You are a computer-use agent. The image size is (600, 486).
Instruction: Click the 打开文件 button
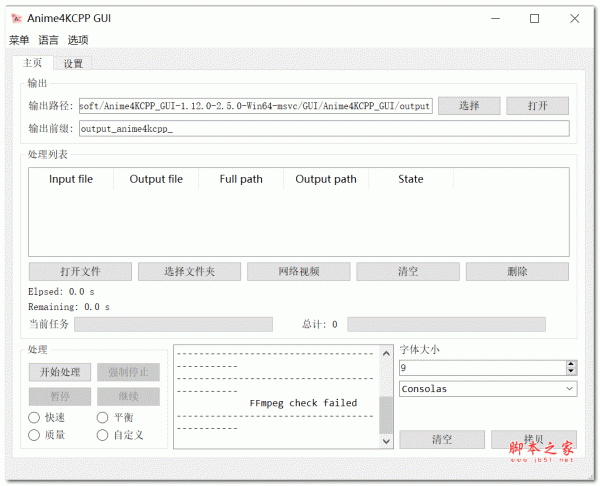click(x=80, y=271)
